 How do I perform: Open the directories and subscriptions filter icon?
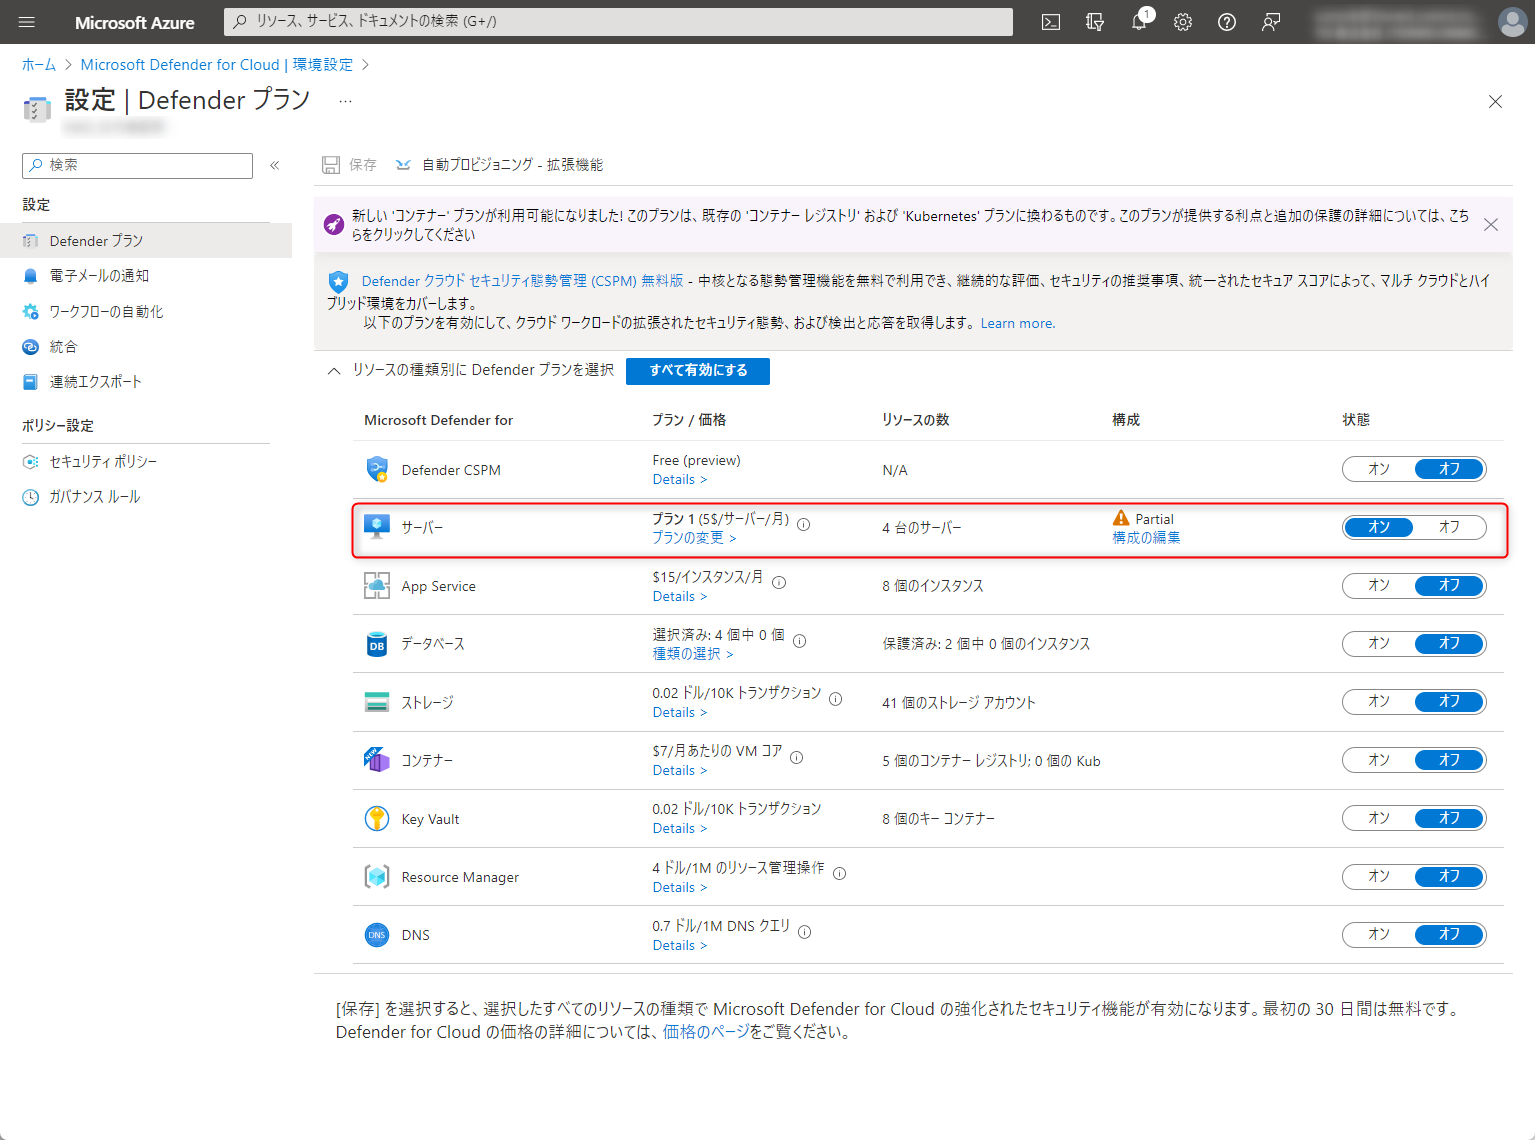point(1095,22)
